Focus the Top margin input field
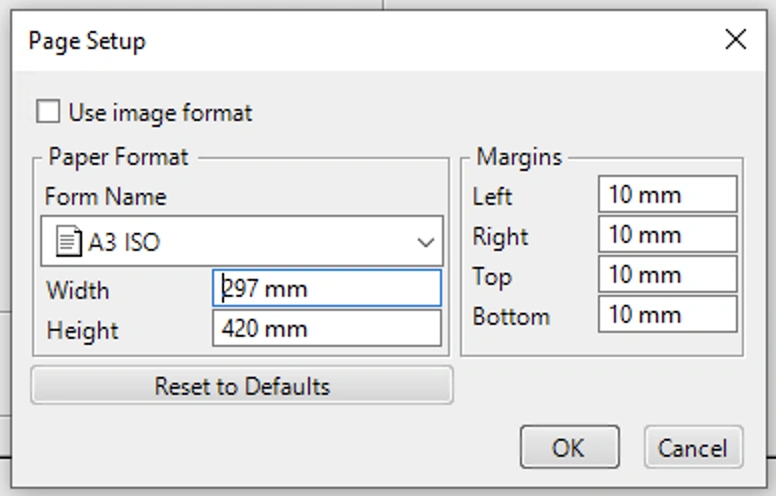The width and height of the screenshot is (776, 496). [x=667, y=275]
